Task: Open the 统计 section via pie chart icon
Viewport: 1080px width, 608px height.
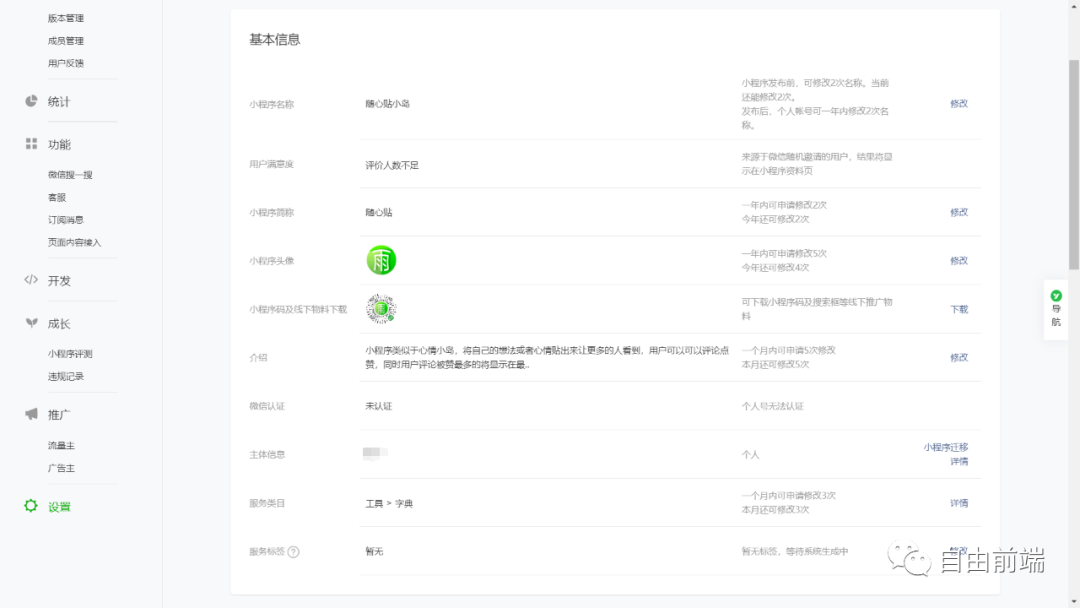Action: (x=31, y=101)
